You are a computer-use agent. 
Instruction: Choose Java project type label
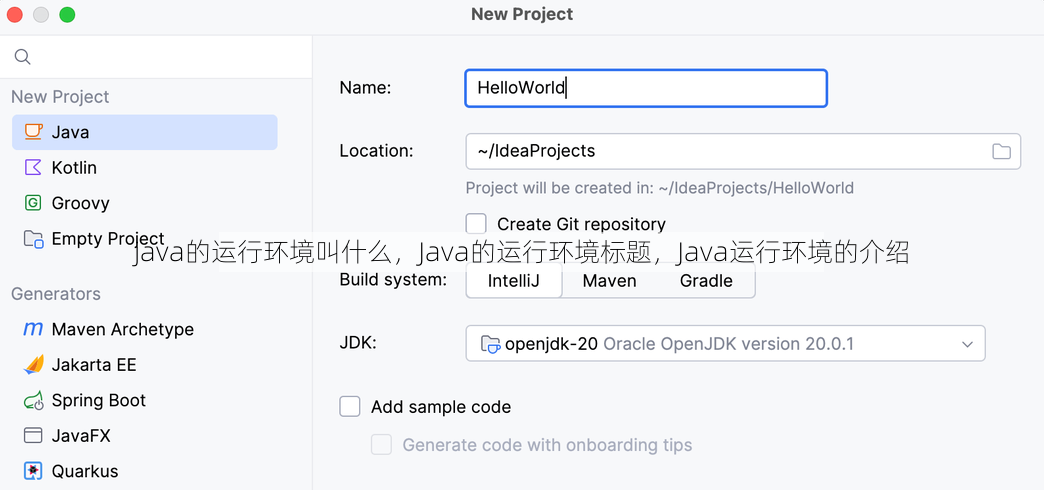tap(70, 132)
